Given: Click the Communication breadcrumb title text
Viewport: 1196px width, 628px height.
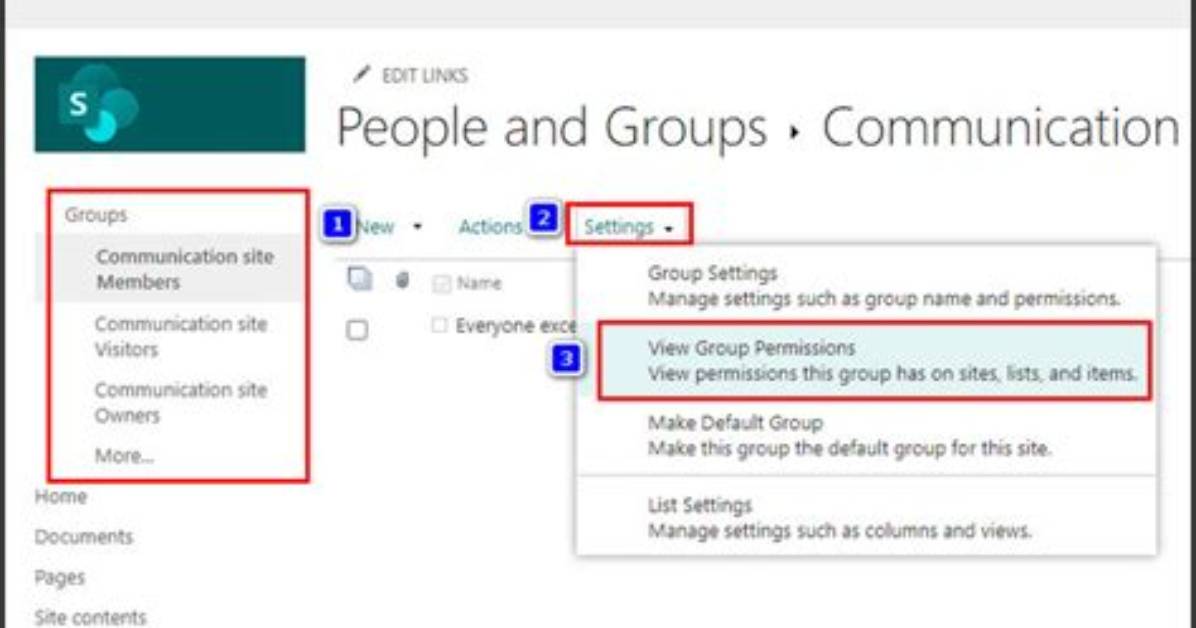Looking at the screenshot, I should coord(1001,127).
